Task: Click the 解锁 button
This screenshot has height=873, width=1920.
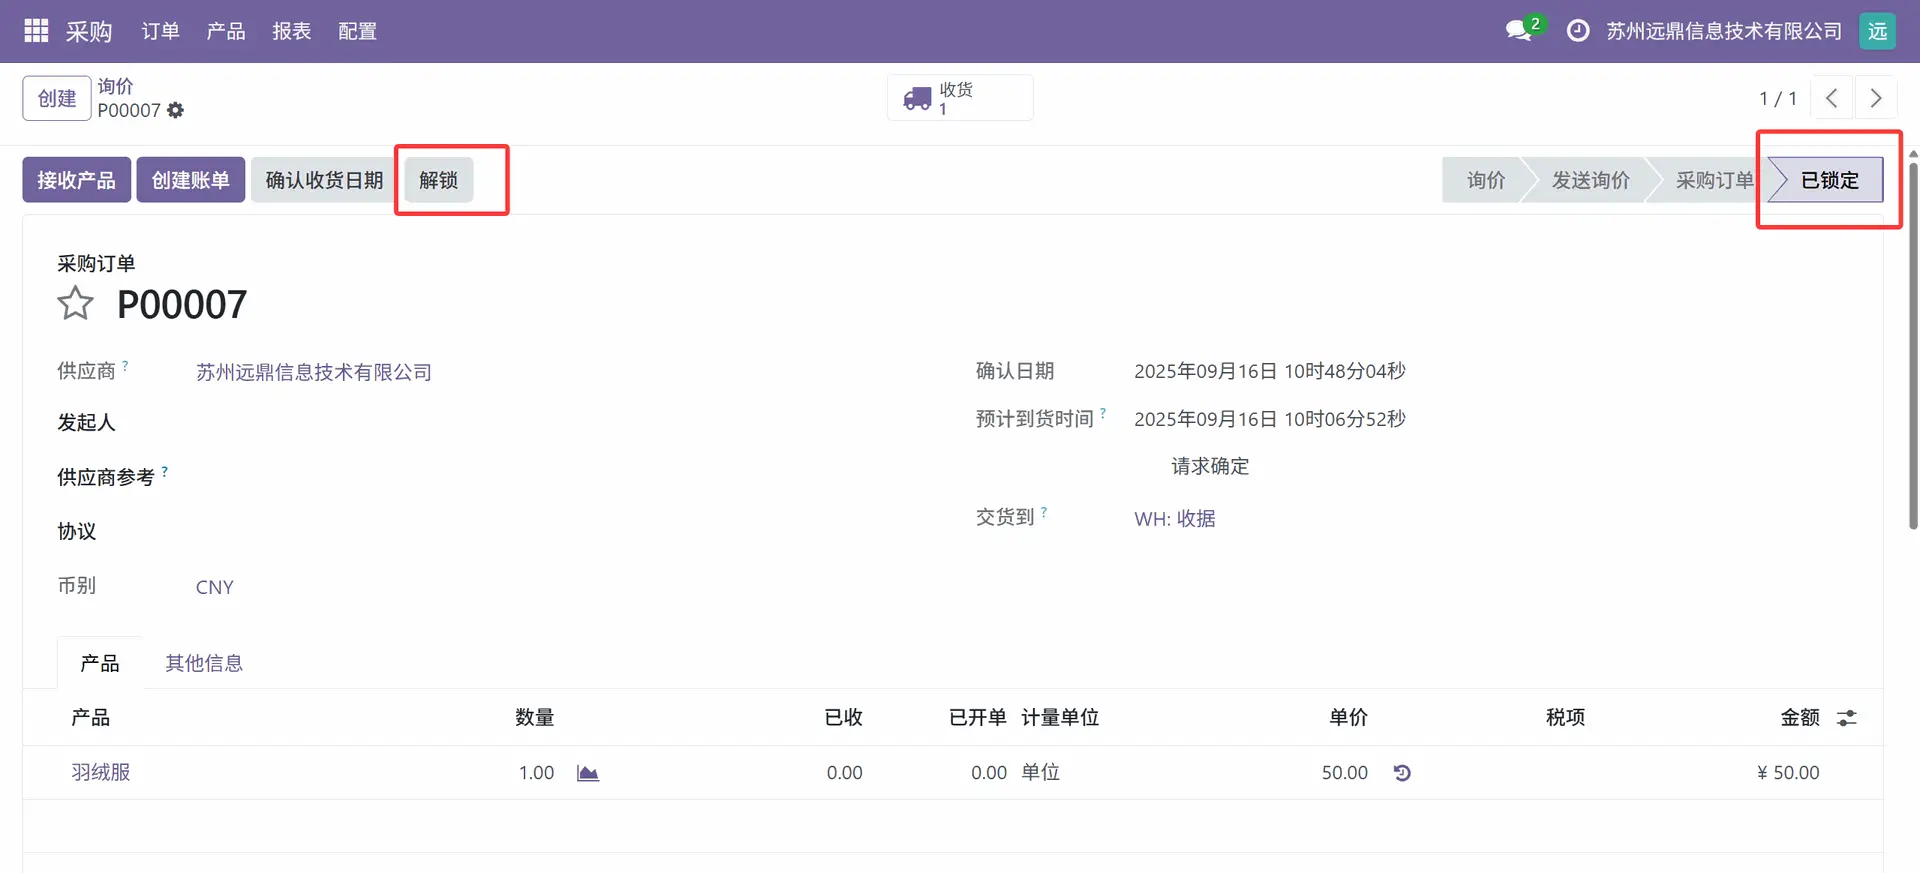Action: click(439, 180)
